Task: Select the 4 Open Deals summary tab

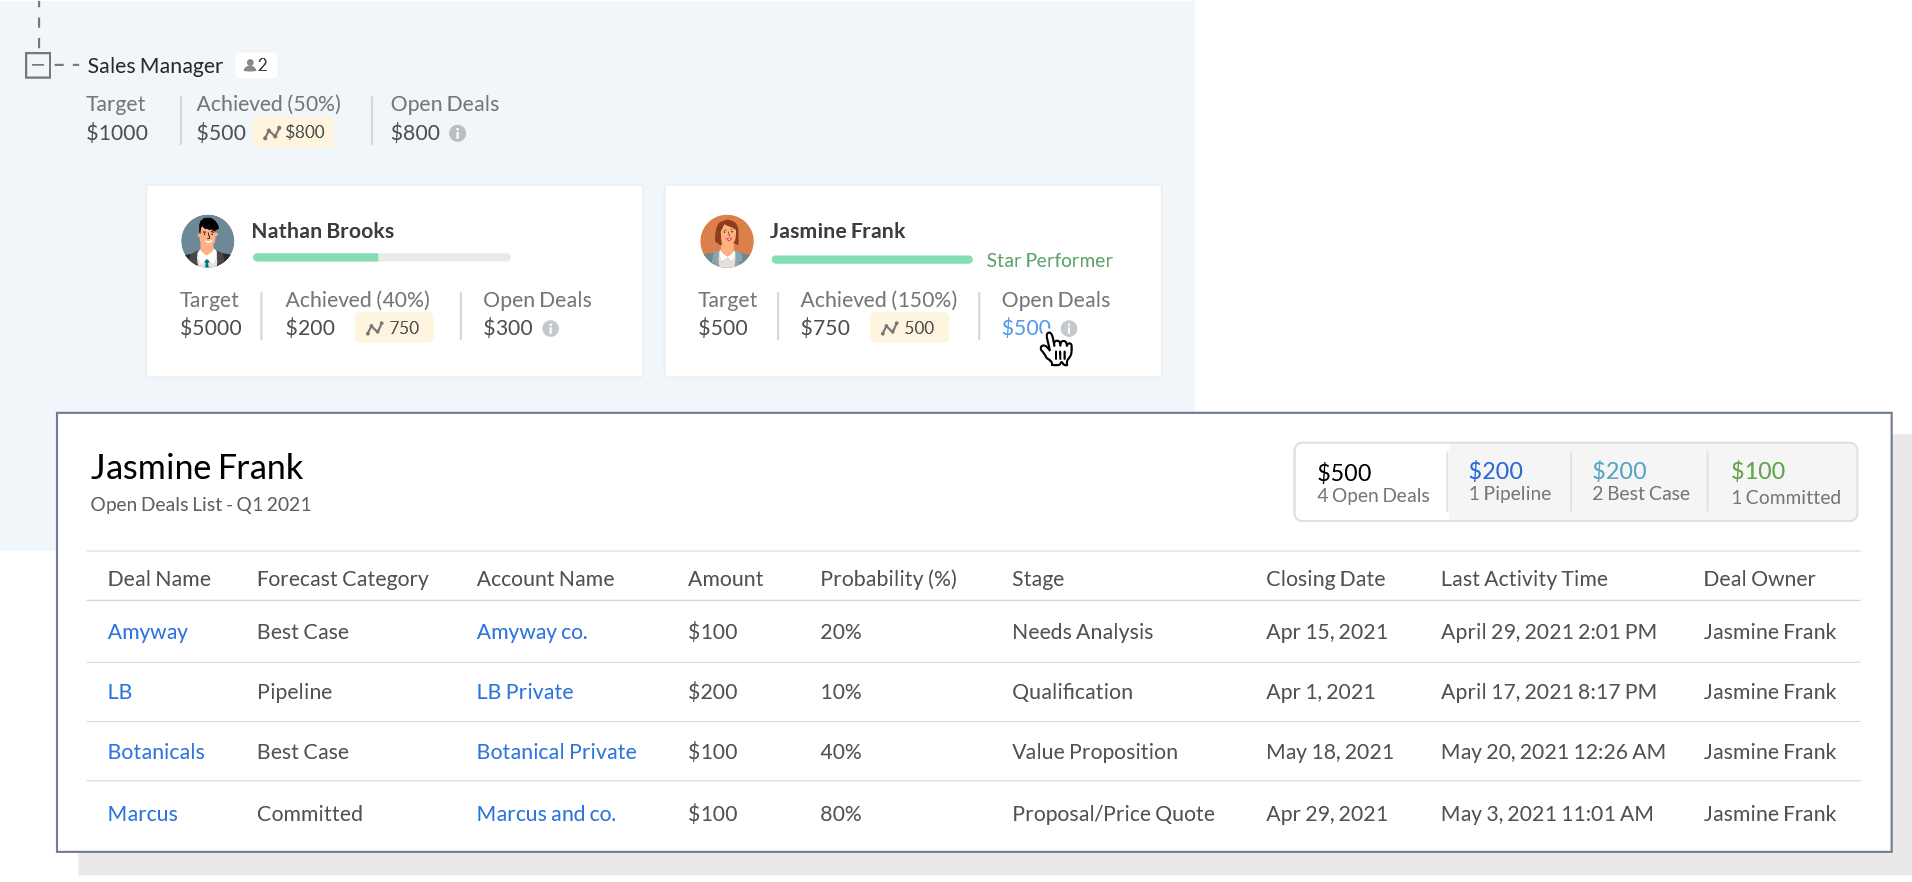Action: click(1372, 482)
